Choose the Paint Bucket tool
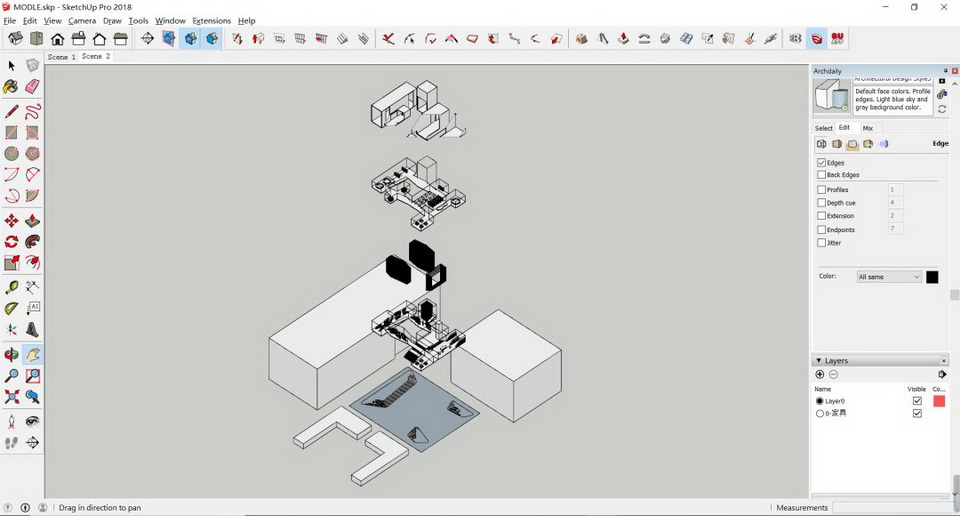960x516 pixels. click(x=11, y=87)
